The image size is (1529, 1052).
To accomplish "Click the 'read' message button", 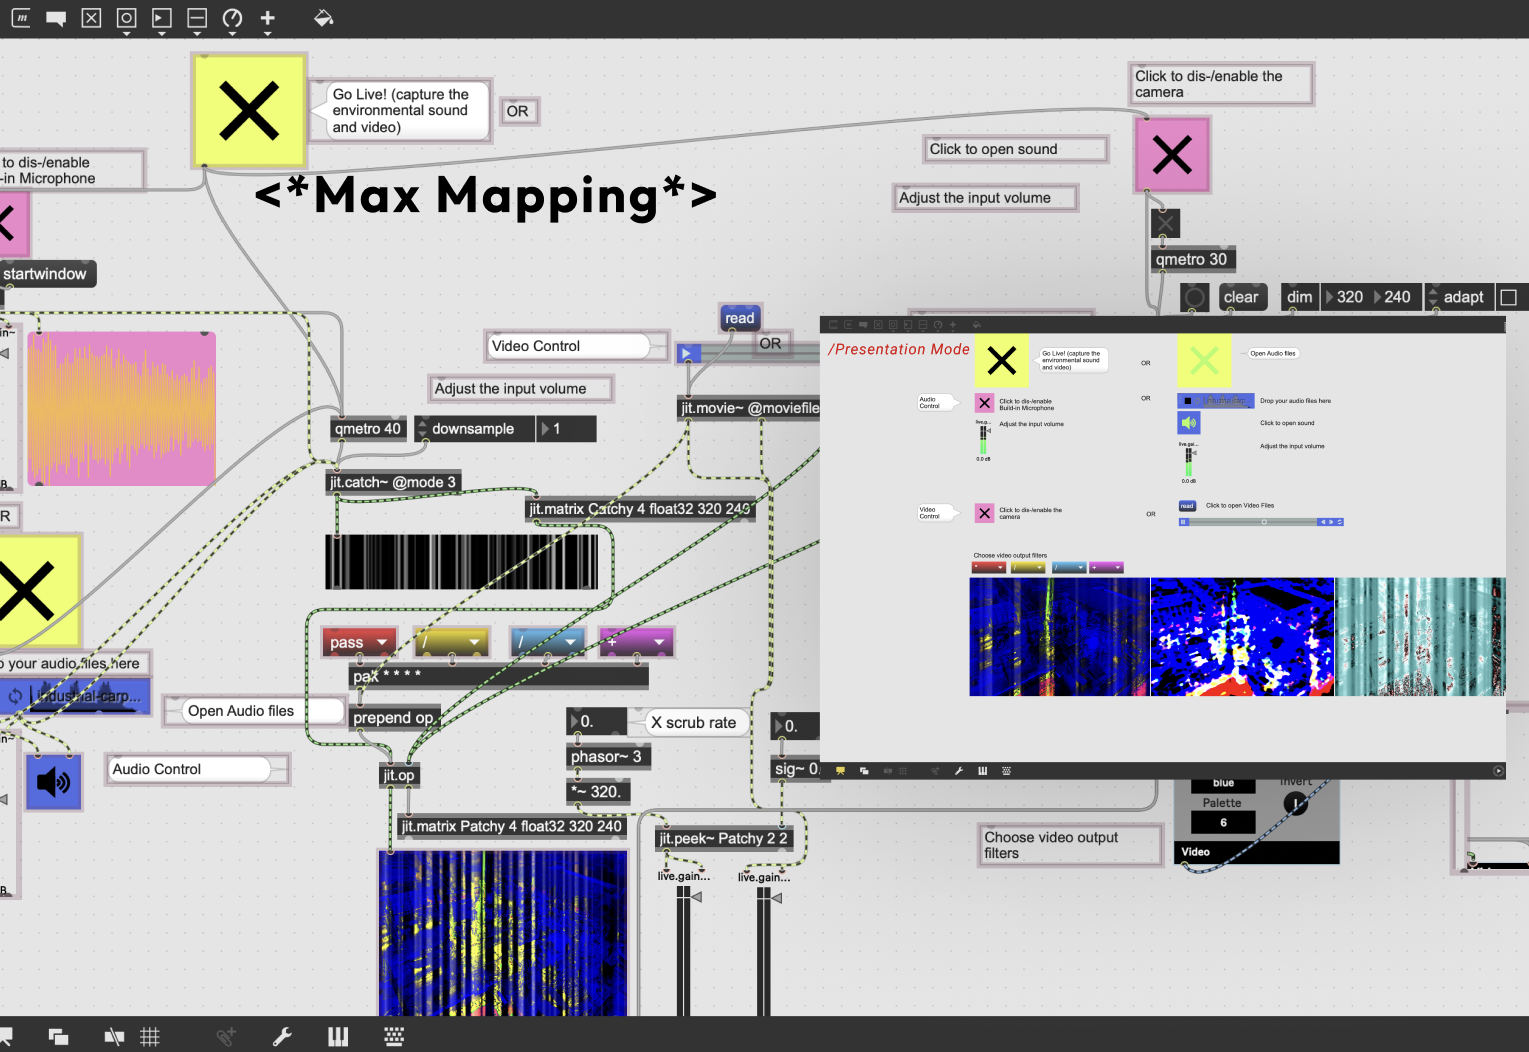I will pos(739,318).
